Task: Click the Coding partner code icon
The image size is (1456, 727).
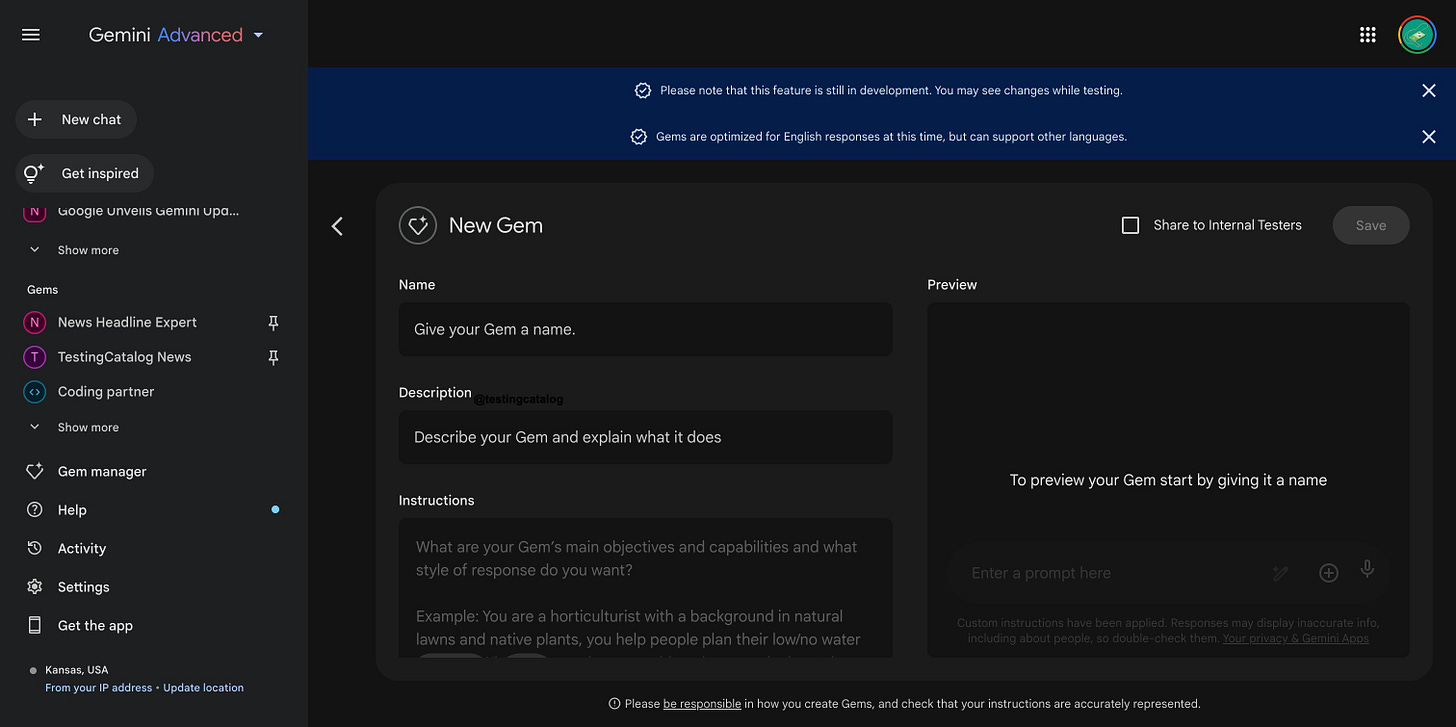Action: coord(35,392)
